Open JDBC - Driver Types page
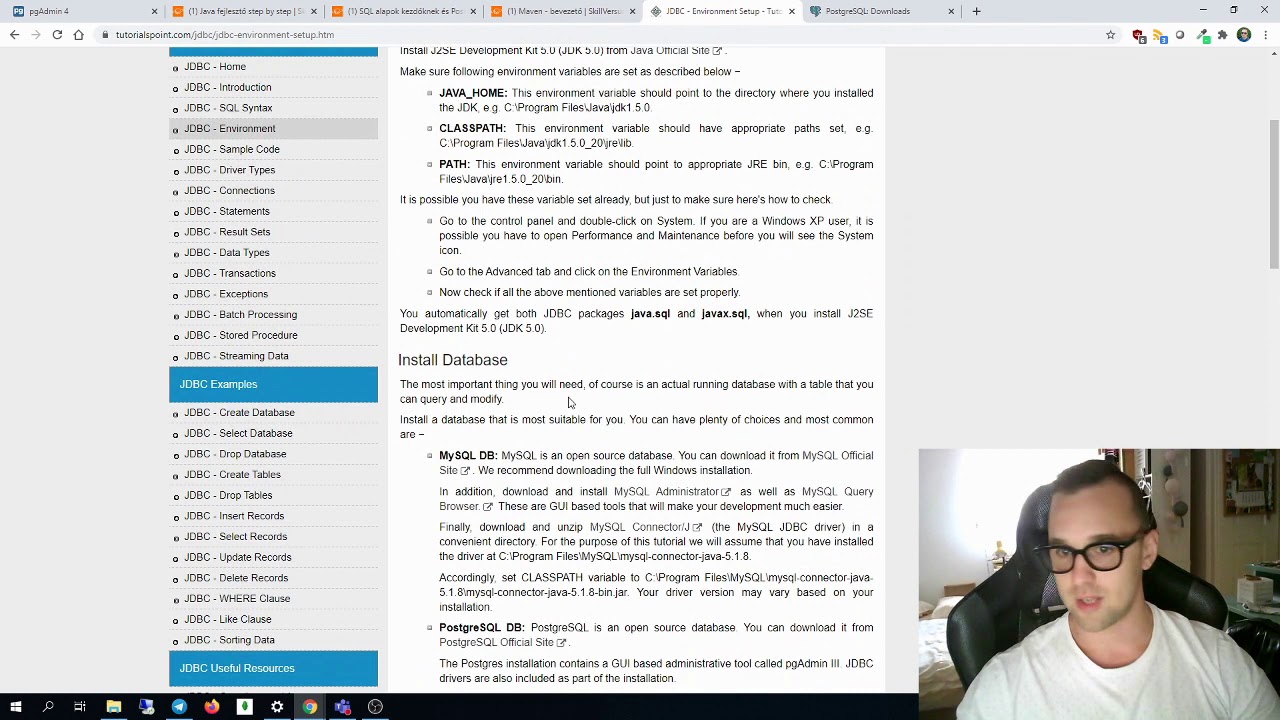This screenshot has height=720, width=1280. pyautogui.click(x=229, y=170)
